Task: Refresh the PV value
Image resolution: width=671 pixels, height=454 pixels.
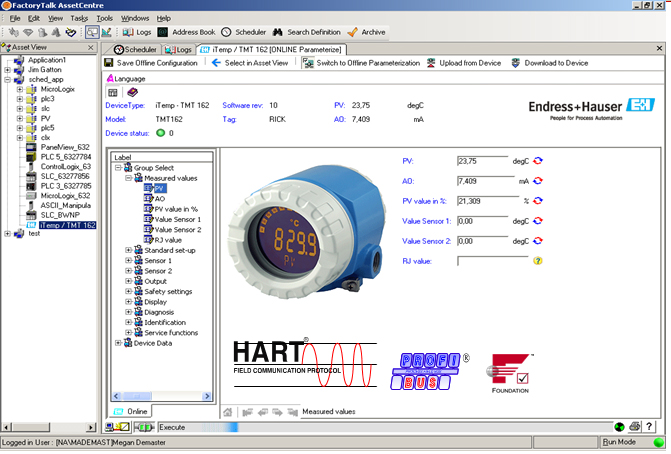Action: tap(538, 161)
